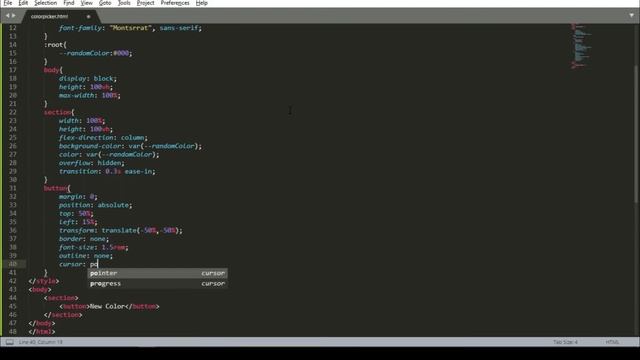Click line number 31 in the gutter
Viewport: 640px width, 360px height.
[x=13, y=188]
